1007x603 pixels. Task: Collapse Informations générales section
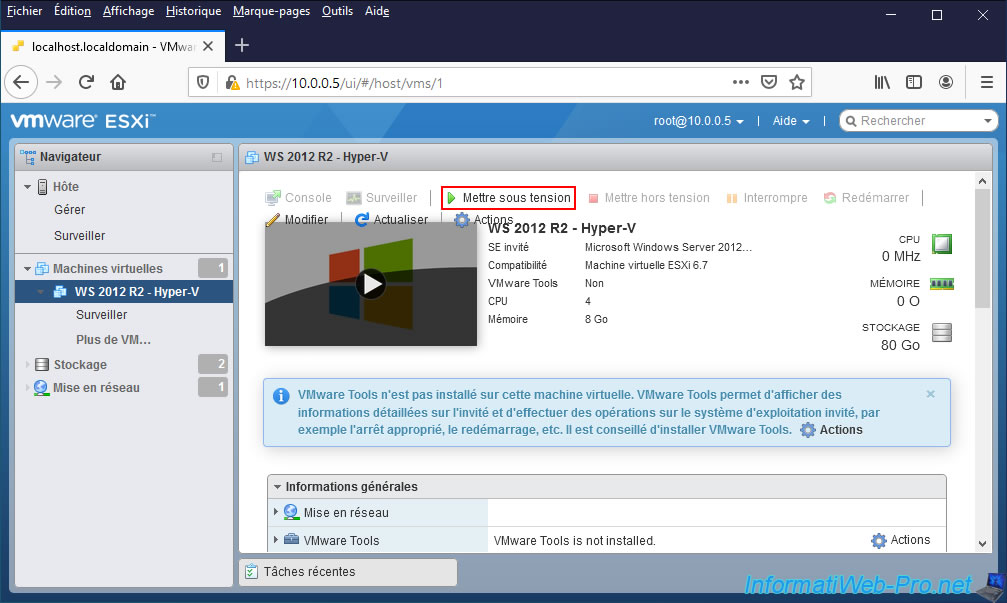(x=277, y=487)
